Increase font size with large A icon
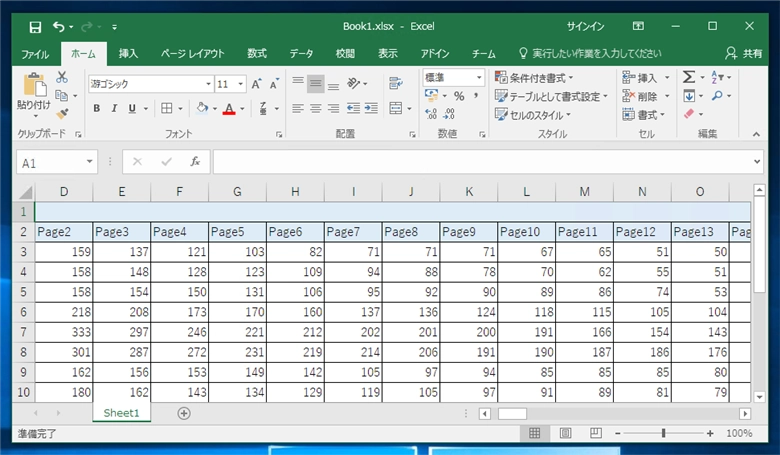Image resolution: width=780 pixels, height=455 pixels. pos(256,84)
